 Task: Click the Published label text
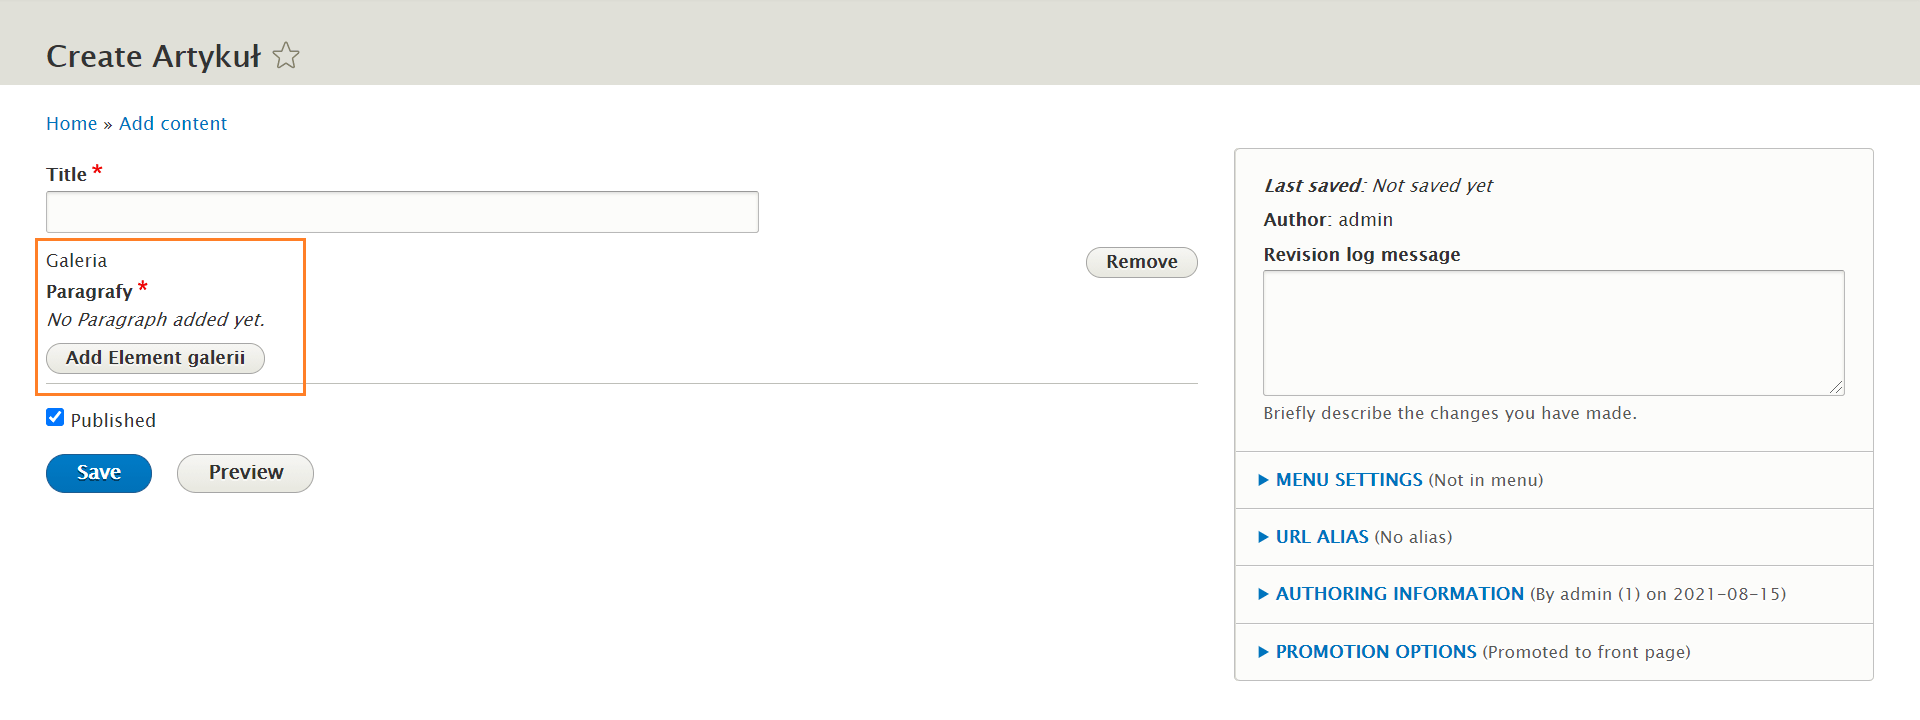(113, 420)
